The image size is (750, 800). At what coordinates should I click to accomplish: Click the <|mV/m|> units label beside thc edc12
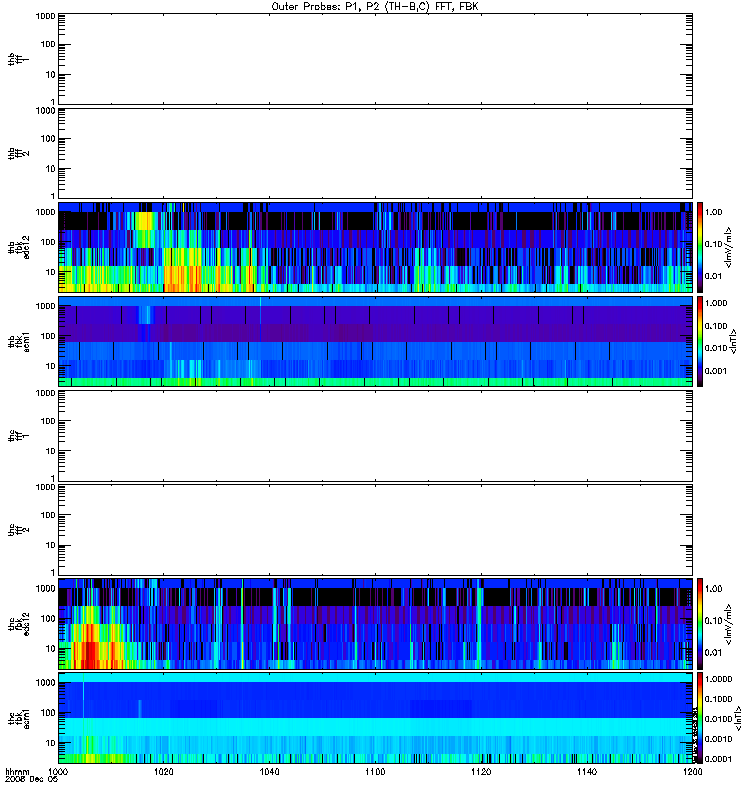[729, 623]
